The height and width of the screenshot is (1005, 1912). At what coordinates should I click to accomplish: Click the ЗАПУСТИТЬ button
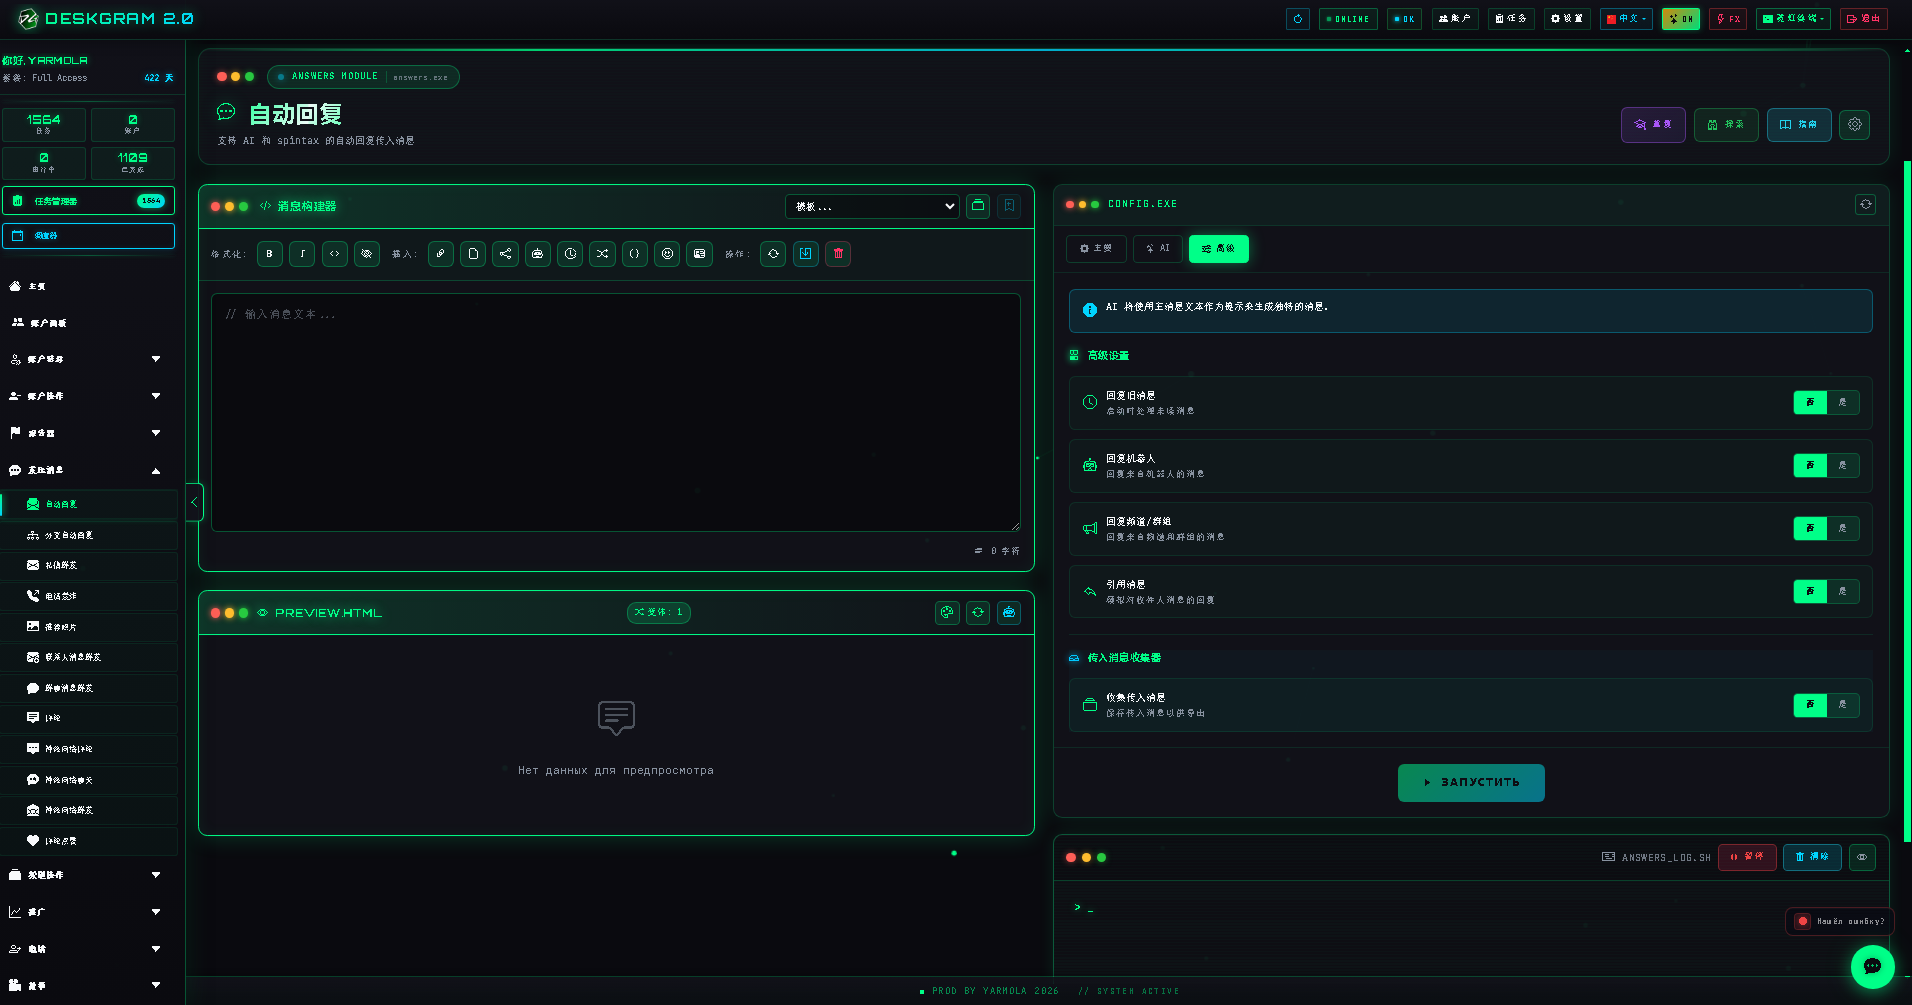tap(1471, 783)
